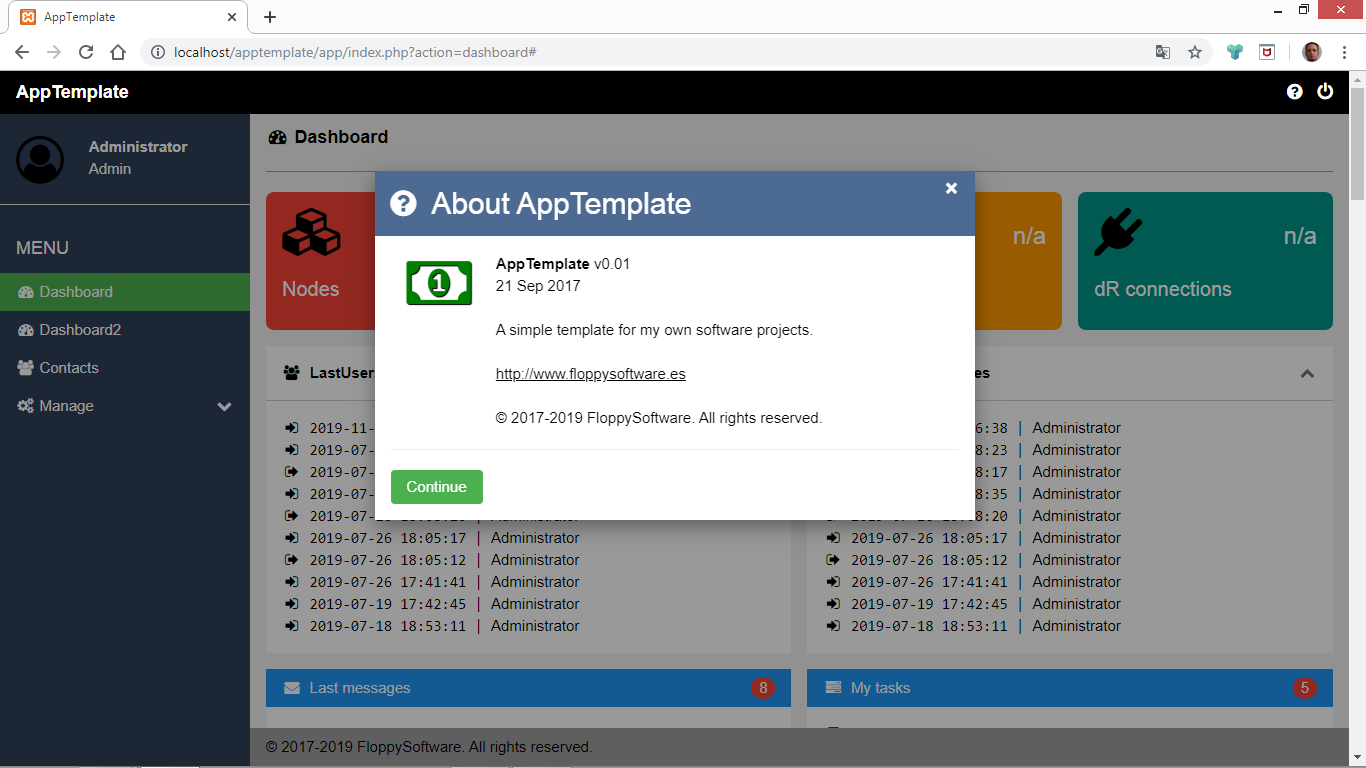The width and height of the screenshot is (1366, 768).
Task: Open the dR connections card
Action: [x=1205, y=261]
